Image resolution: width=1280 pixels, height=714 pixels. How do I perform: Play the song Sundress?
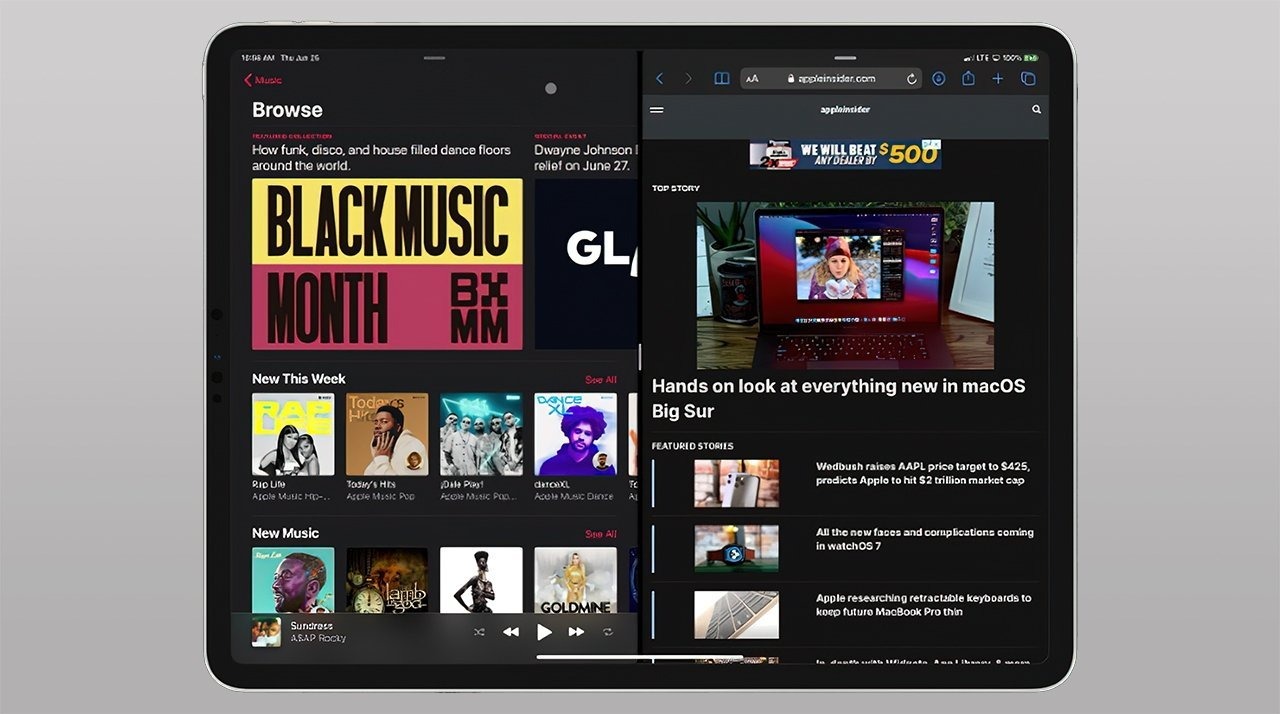click(544, 631)
